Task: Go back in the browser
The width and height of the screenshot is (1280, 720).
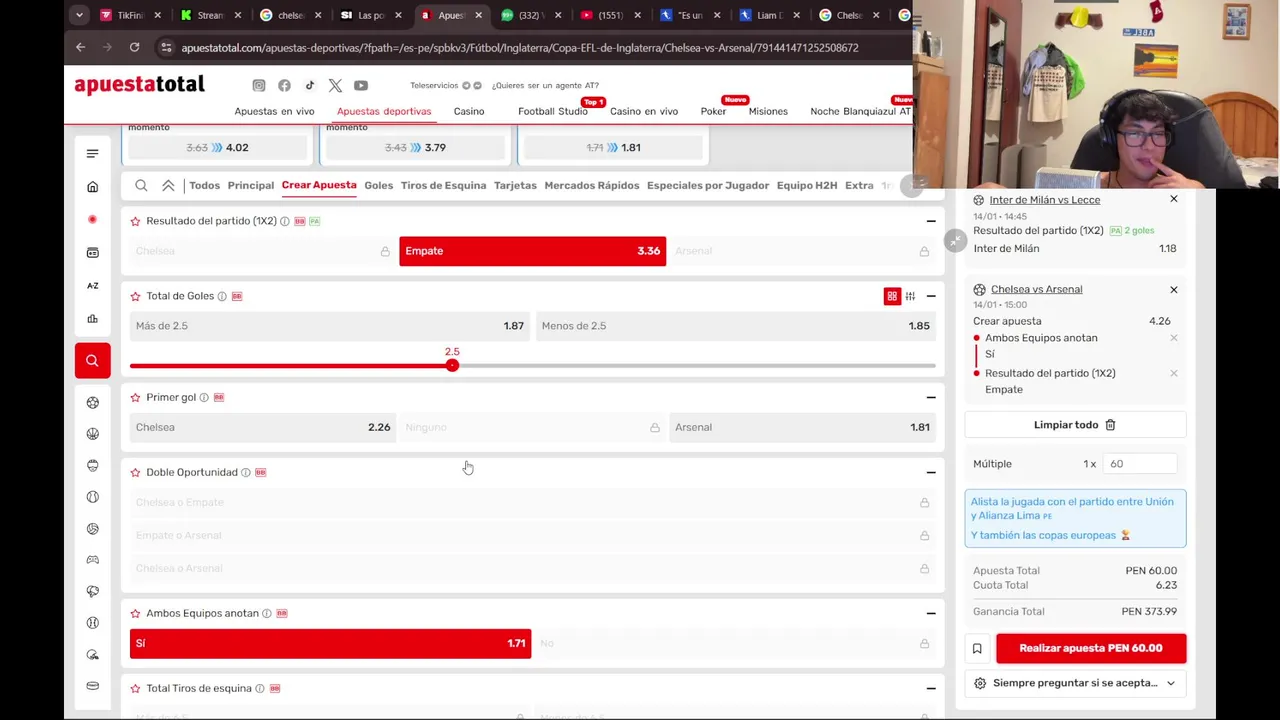Action: click(x=80, y=47)
